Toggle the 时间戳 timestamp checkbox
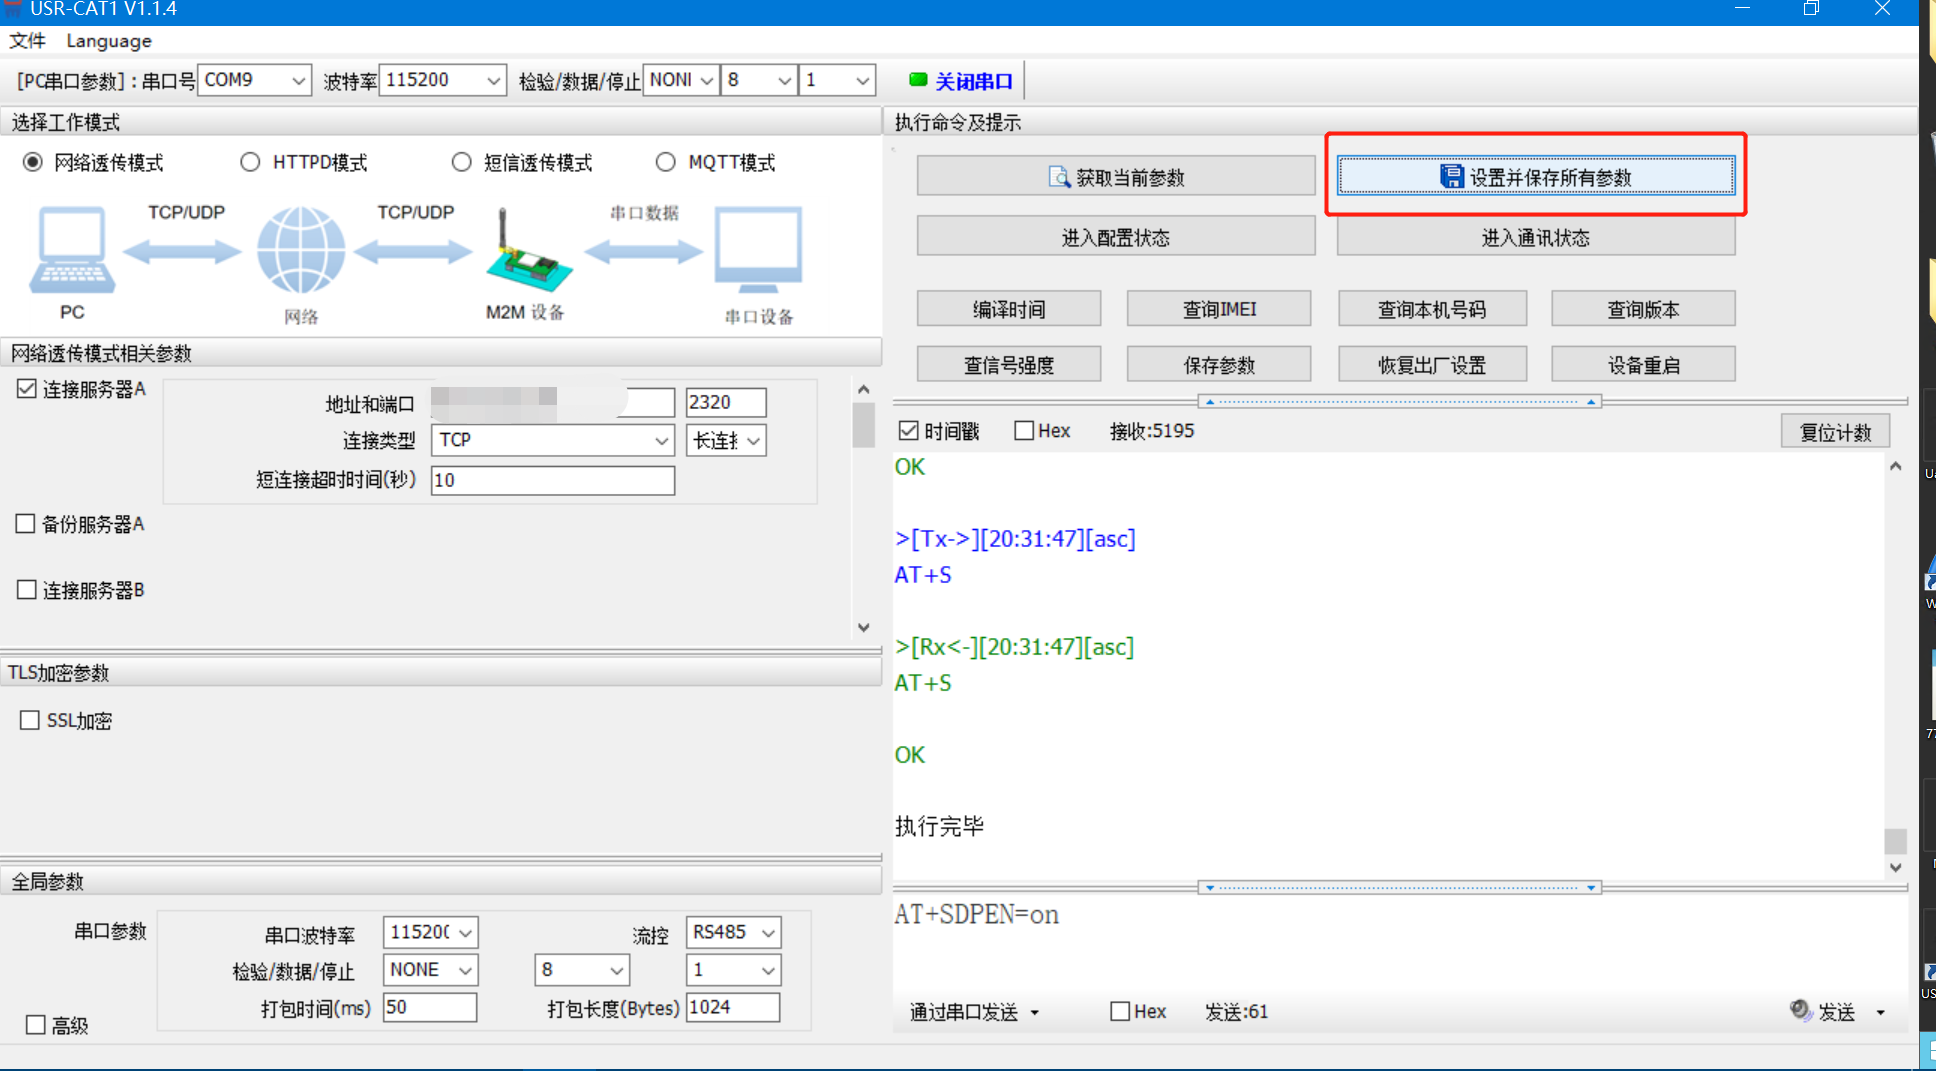The width and height of the screenshot is (1936, 1071). pyautogui.click(x=908, y=431)
